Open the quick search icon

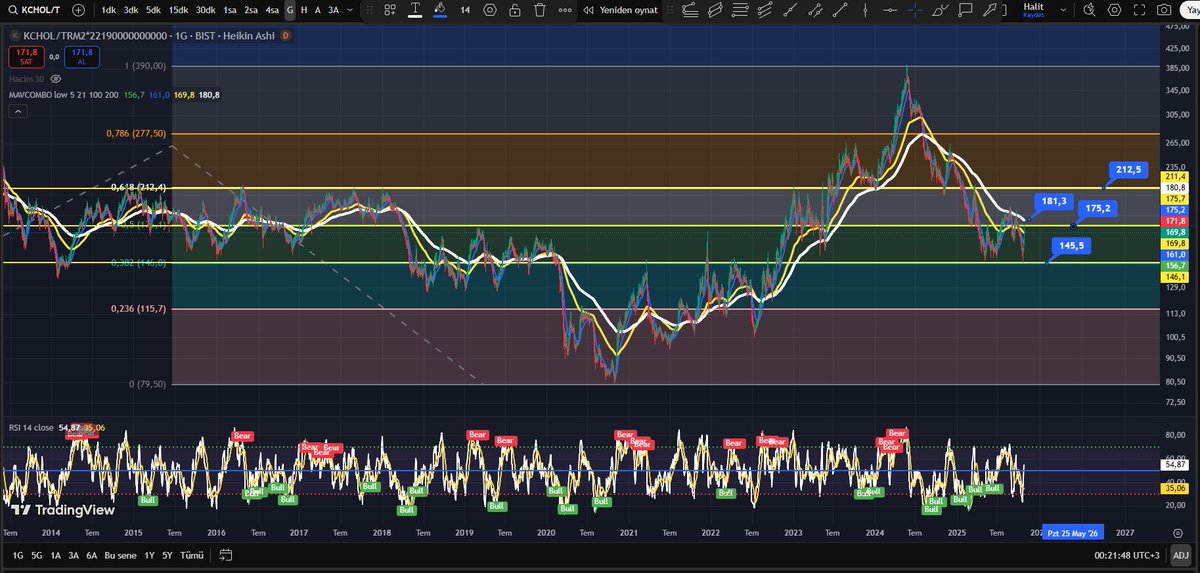point(1089,9)
